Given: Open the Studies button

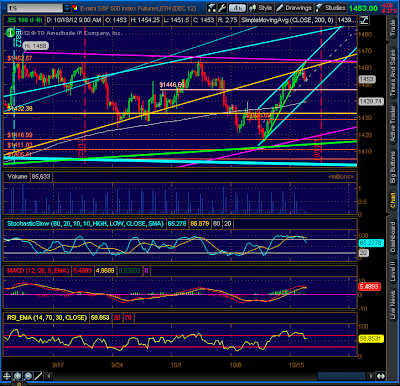Looking at the screenshot, I should pyautogui.click(x=331, y=8).
